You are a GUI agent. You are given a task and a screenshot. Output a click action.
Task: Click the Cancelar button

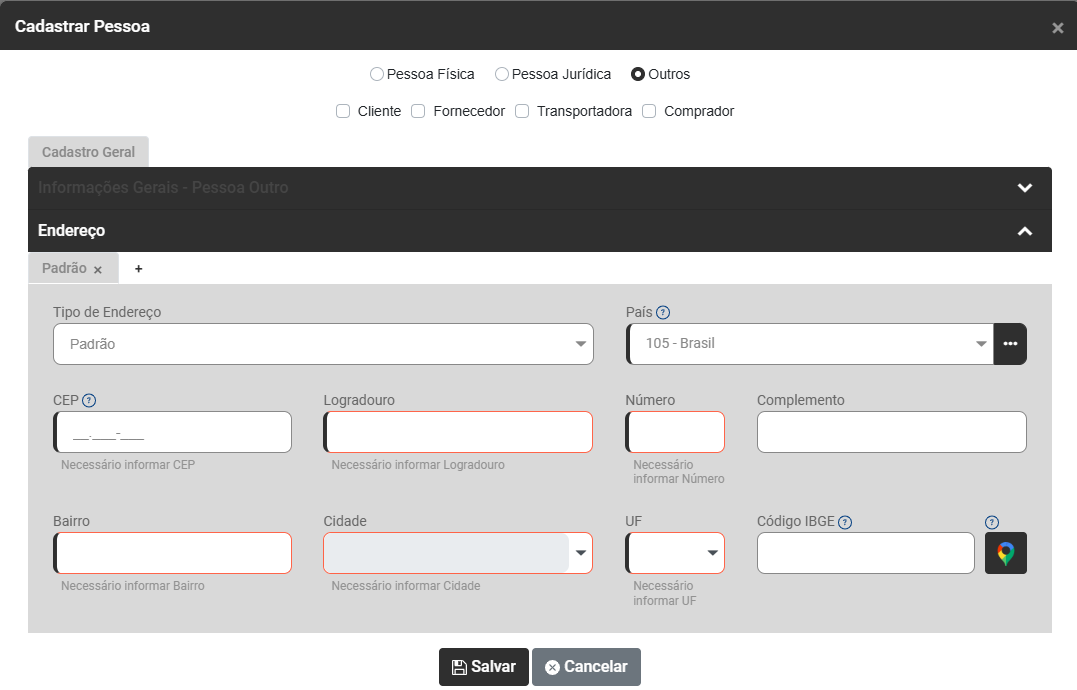pyautogui.click(x=586, y=667)
